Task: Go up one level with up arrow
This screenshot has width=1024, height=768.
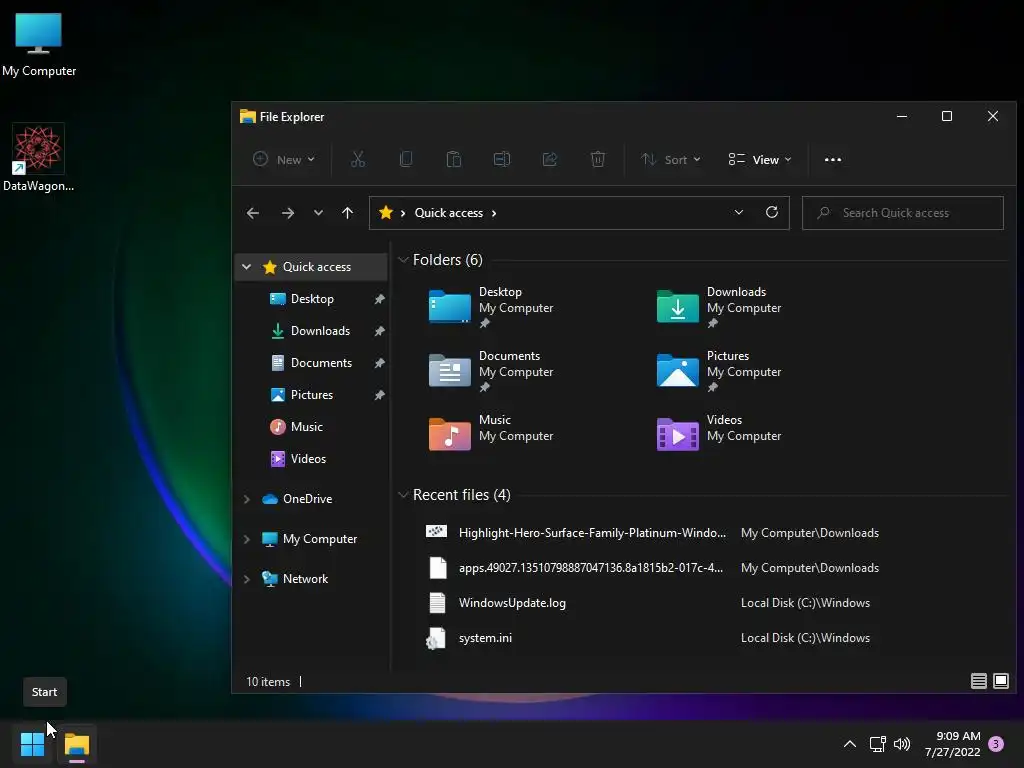Action: tap(347, 213)
